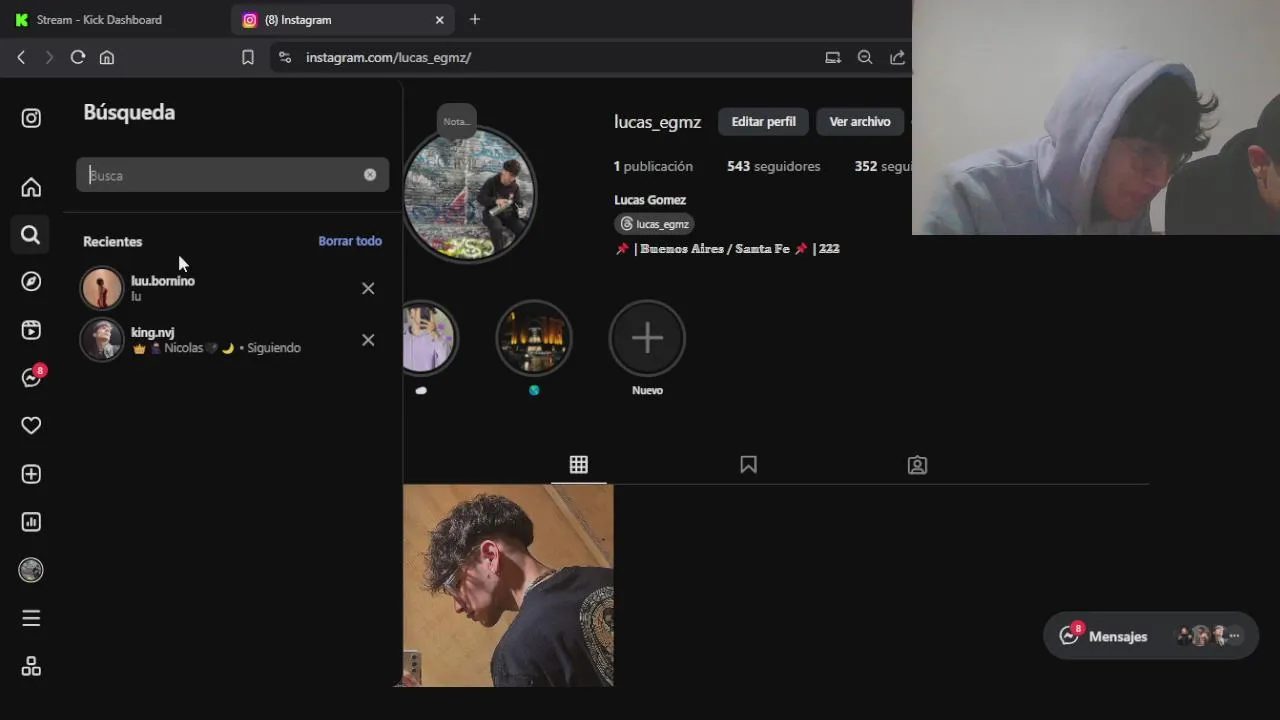Open the Explore compass icon
This screenshot has height=720, width=1280.
pyautogui.click(x=31, y=282)
